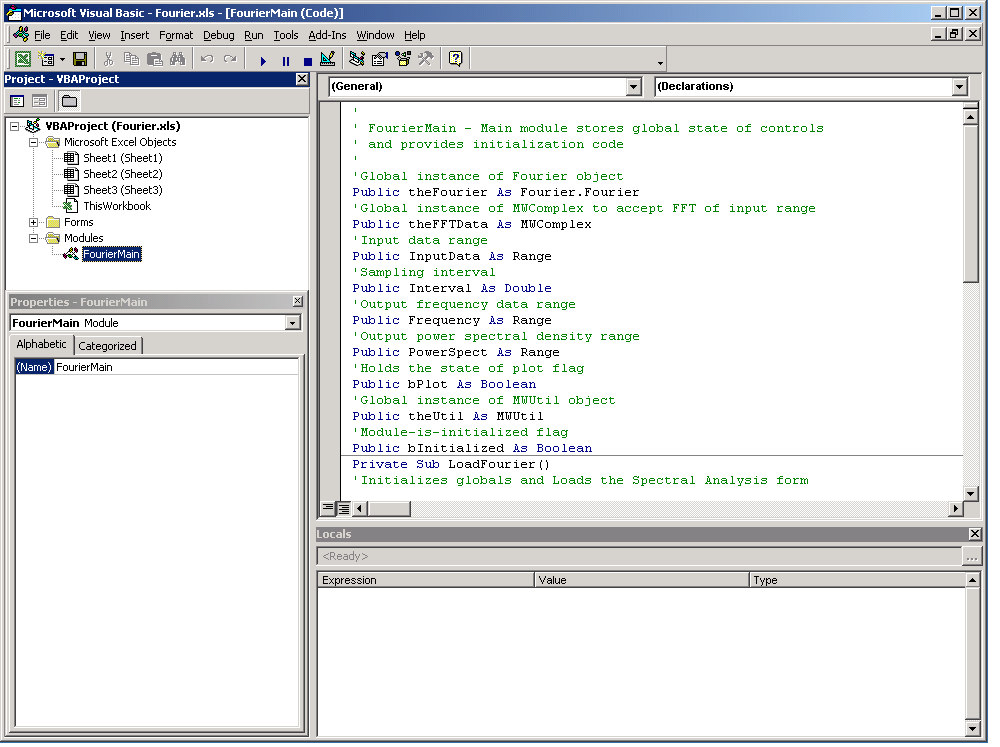Screen dimensions: 1000x747
Task: Click the Locals window scroll-down arrow
Action: point(972,728)
